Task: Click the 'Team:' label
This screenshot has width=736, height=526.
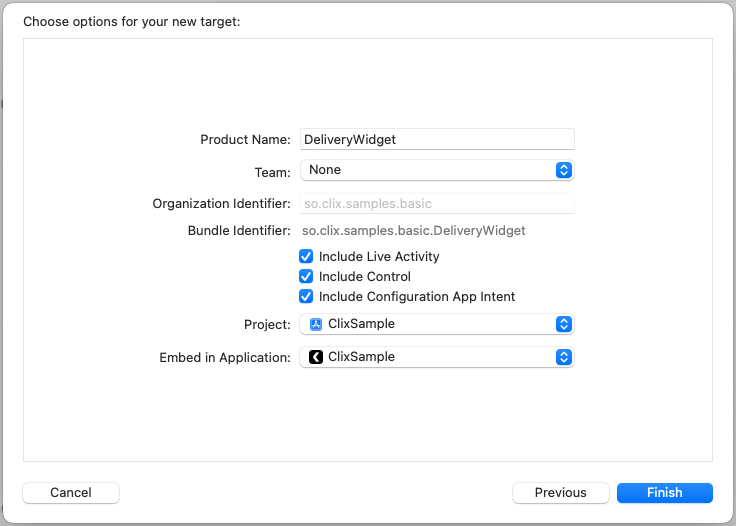Action: 273,173
